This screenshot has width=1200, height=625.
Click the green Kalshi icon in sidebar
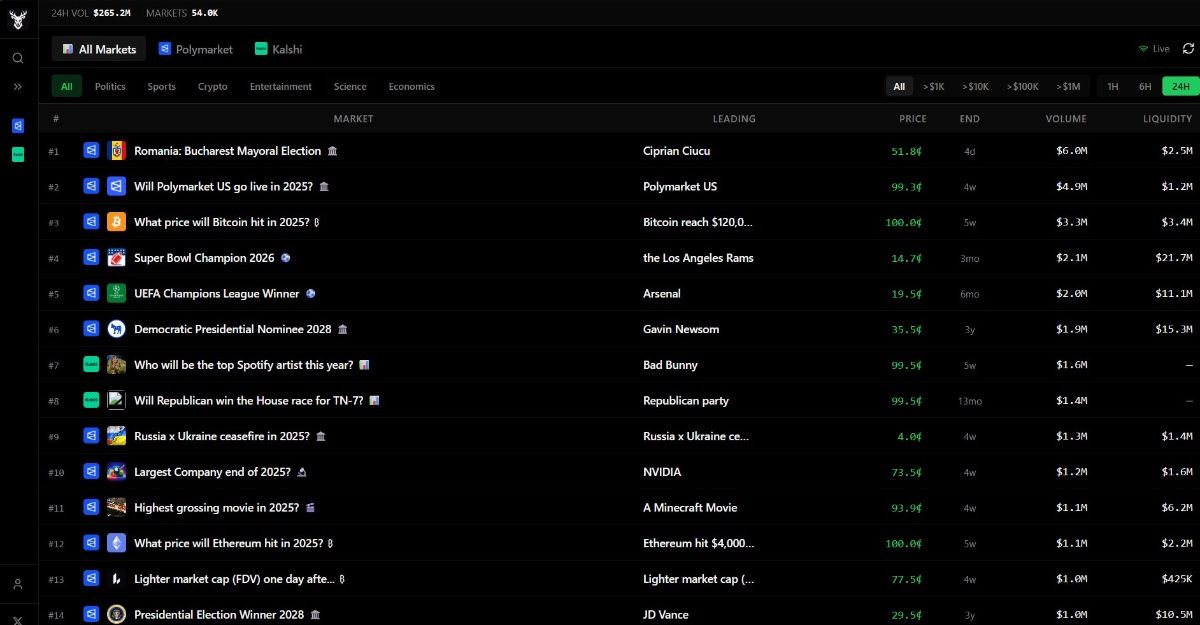[18, 155]
